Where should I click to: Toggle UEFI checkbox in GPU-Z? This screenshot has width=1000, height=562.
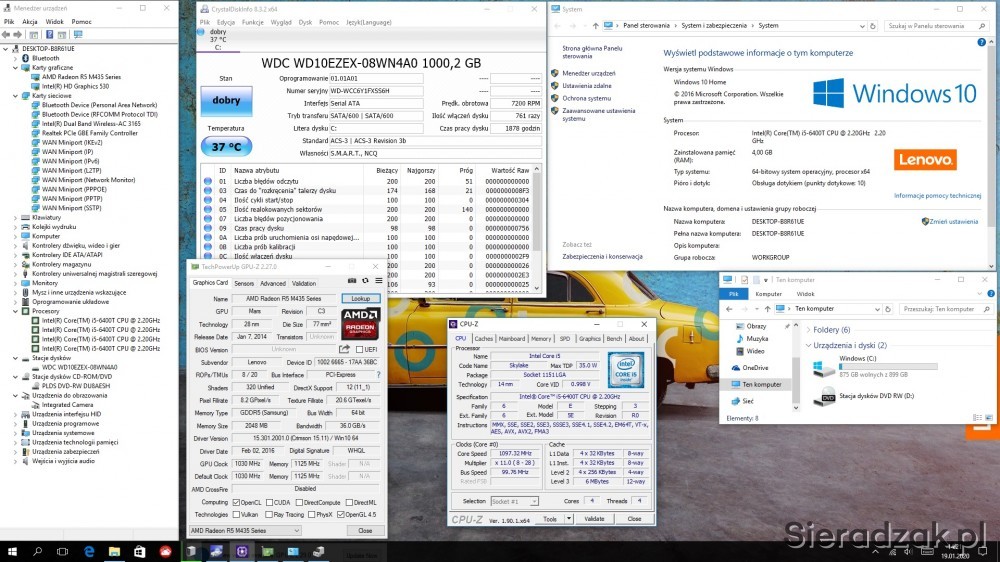(359, 350)
